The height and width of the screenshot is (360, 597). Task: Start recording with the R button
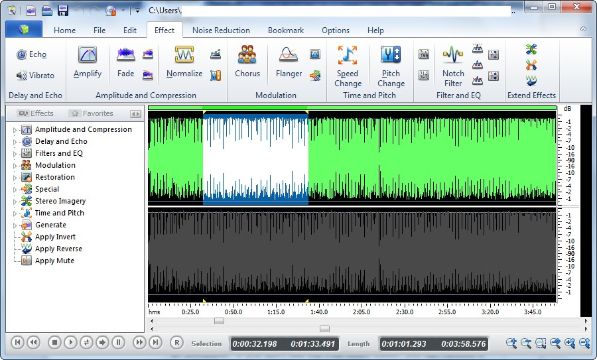coord(177,342)
